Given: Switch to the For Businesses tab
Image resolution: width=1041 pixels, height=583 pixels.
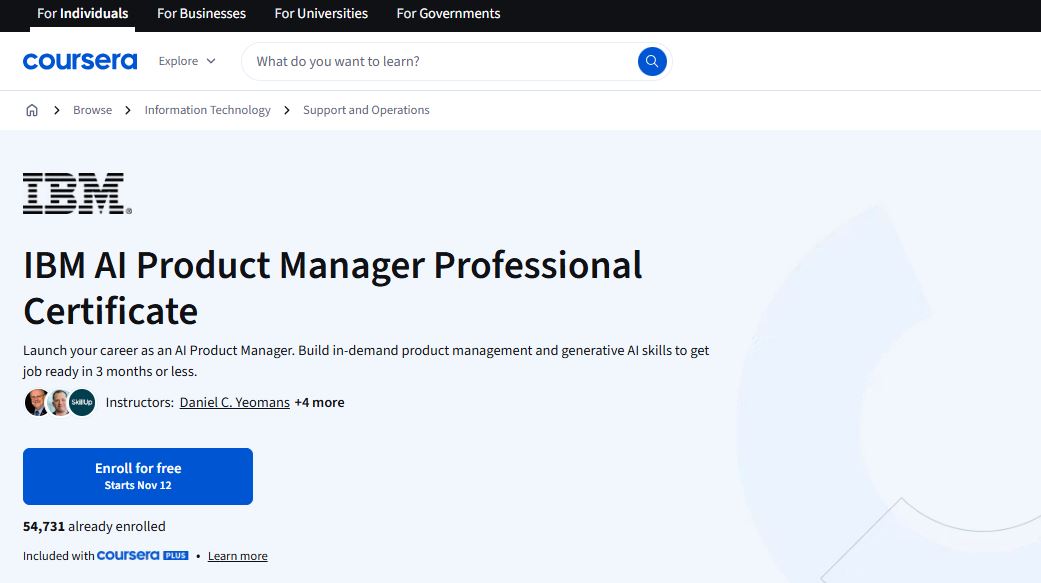Looking at the screenshot, I should [x=200, y=14].
